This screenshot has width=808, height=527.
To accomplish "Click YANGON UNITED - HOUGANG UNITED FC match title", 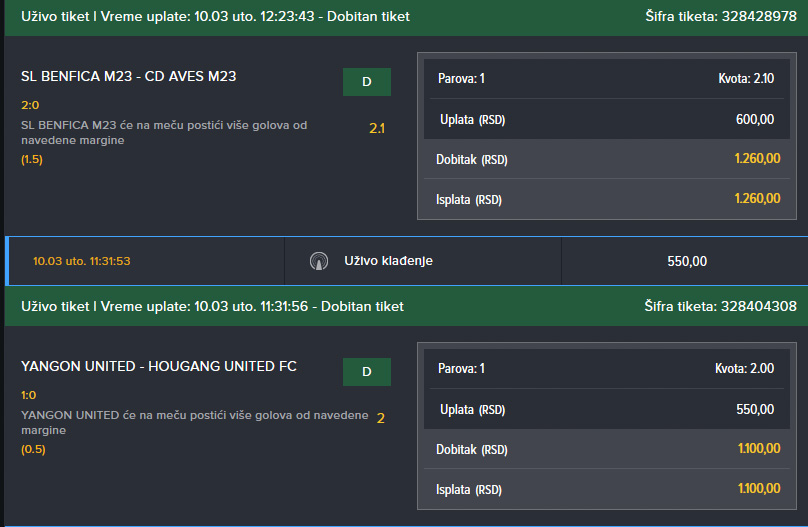I will pos(159,366).
